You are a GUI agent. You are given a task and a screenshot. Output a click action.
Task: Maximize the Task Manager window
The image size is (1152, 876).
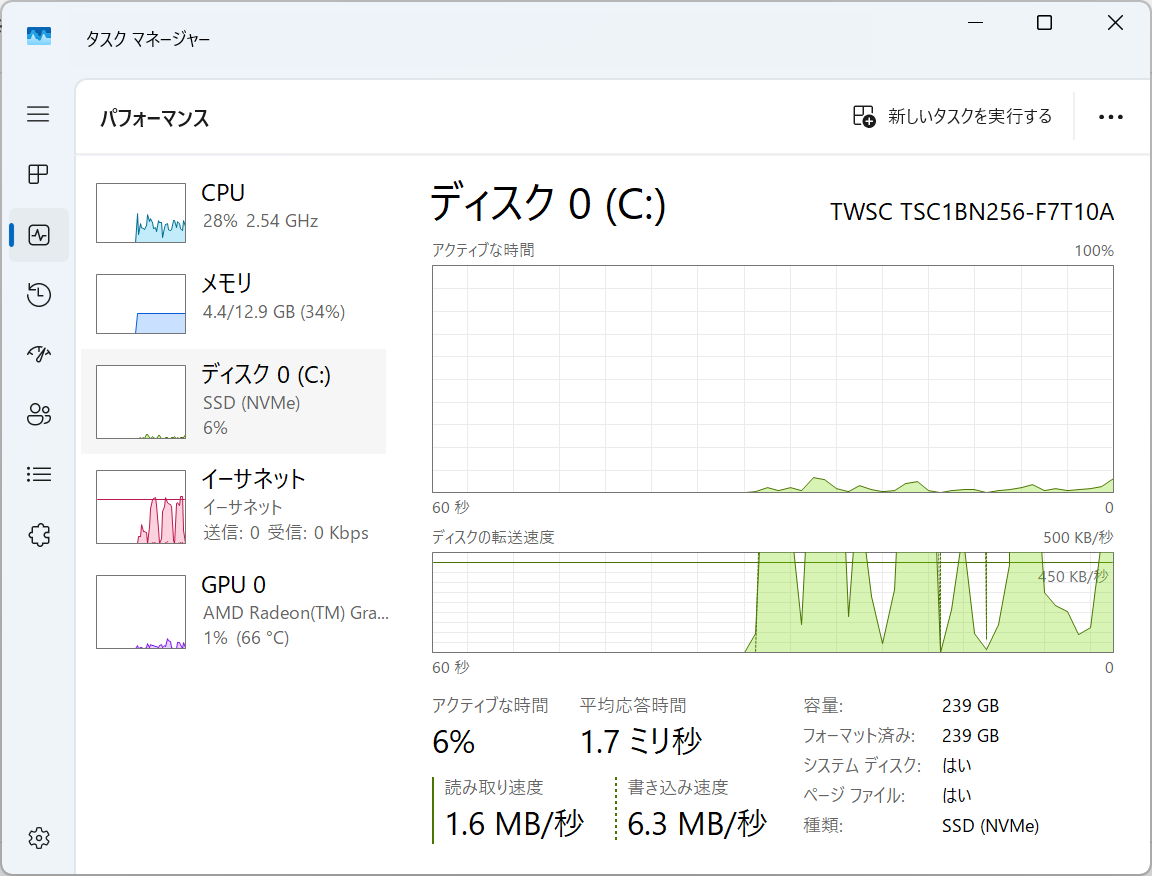(x=1044, y=23)
